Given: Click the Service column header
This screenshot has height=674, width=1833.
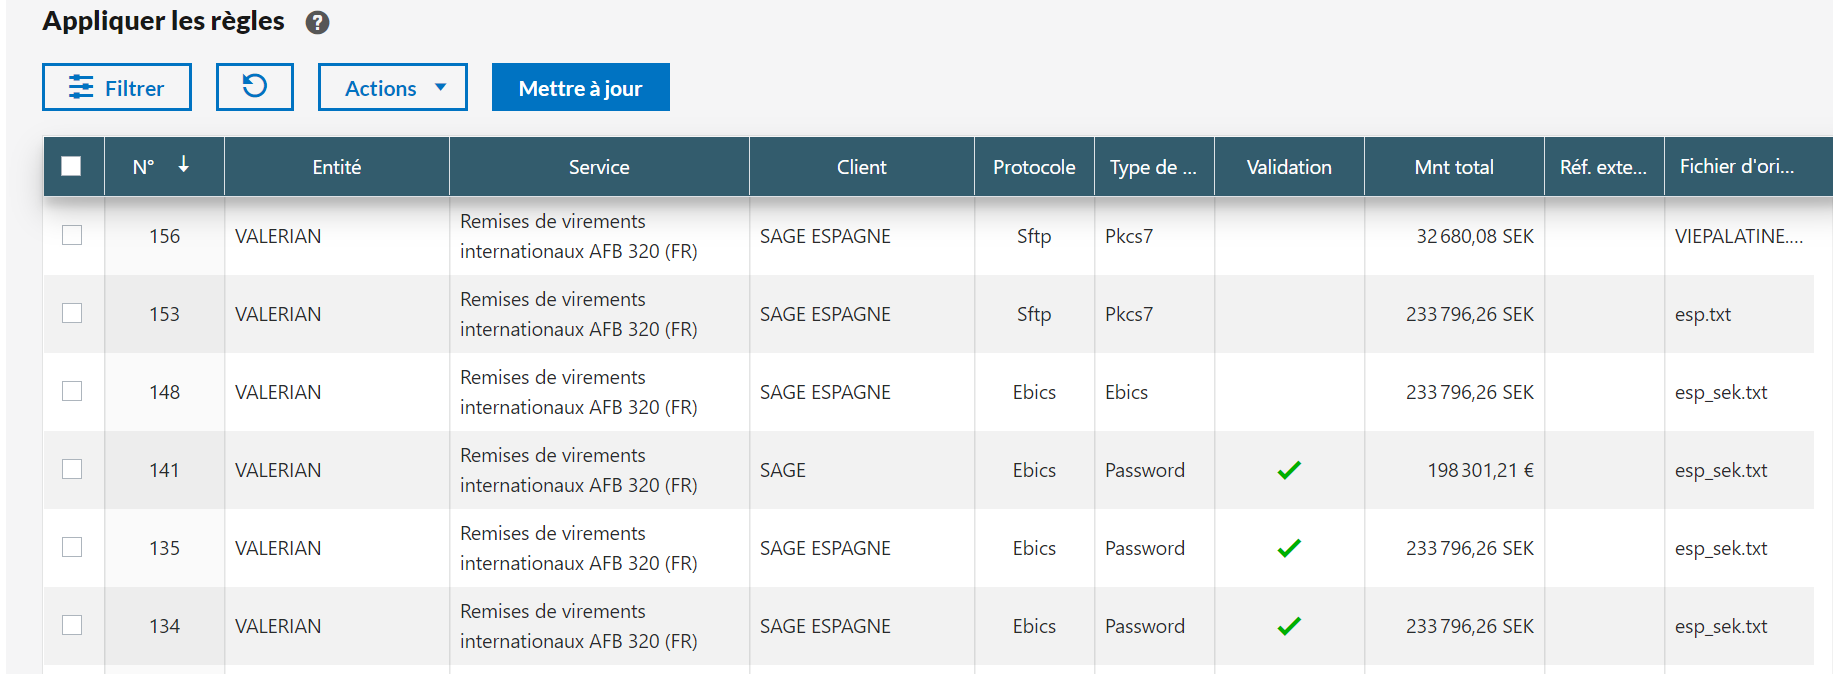Looking at the screenshot, I should [x=598, y=167].
